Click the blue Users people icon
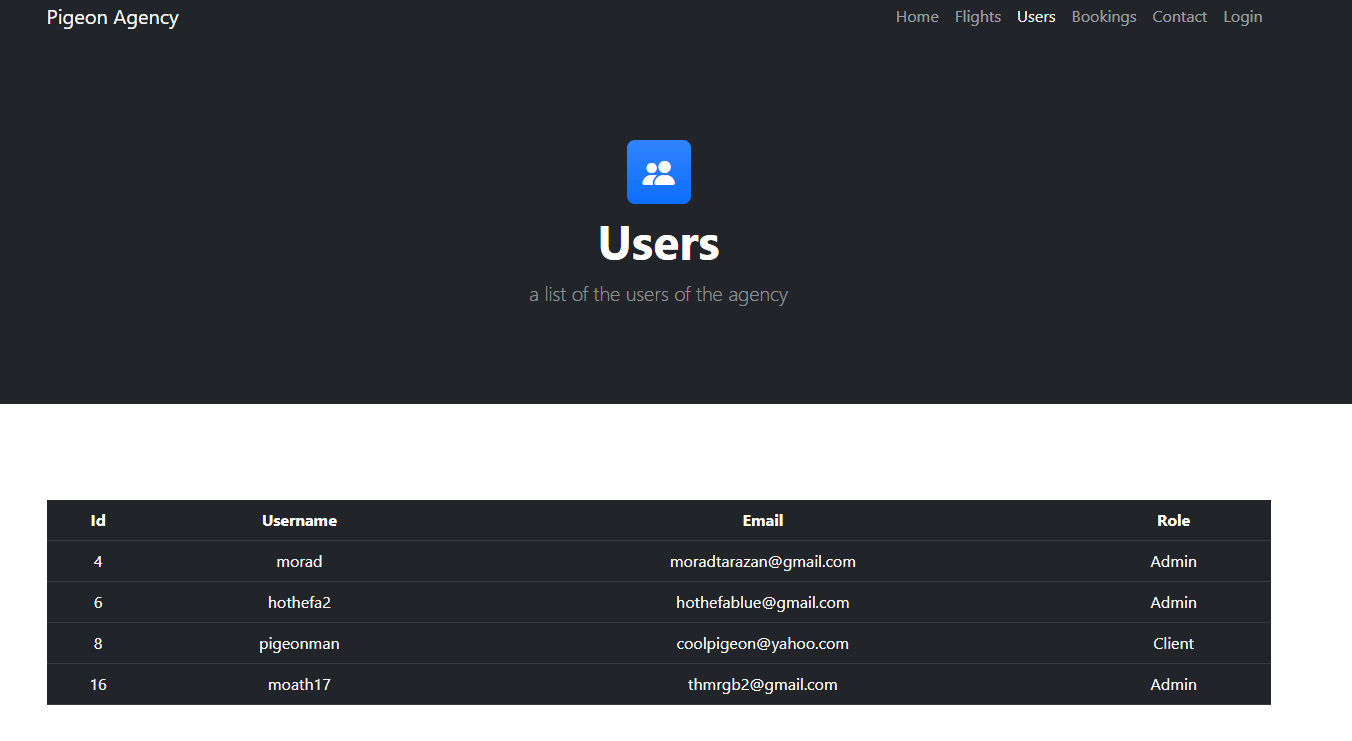This screenshot has height=741, width=1352. click(658, 171)
